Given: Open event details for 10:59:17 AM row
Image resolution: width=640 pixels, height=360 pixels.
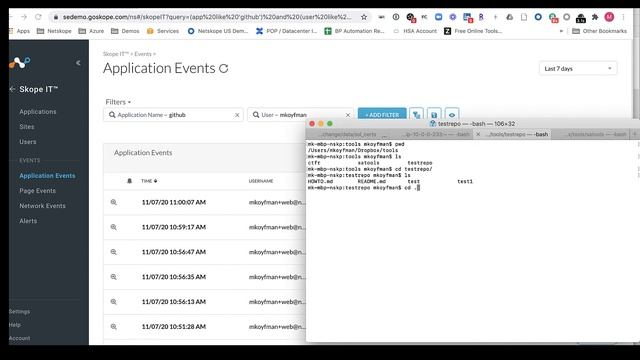Looking at the screenshot, I should click(113, 227).
